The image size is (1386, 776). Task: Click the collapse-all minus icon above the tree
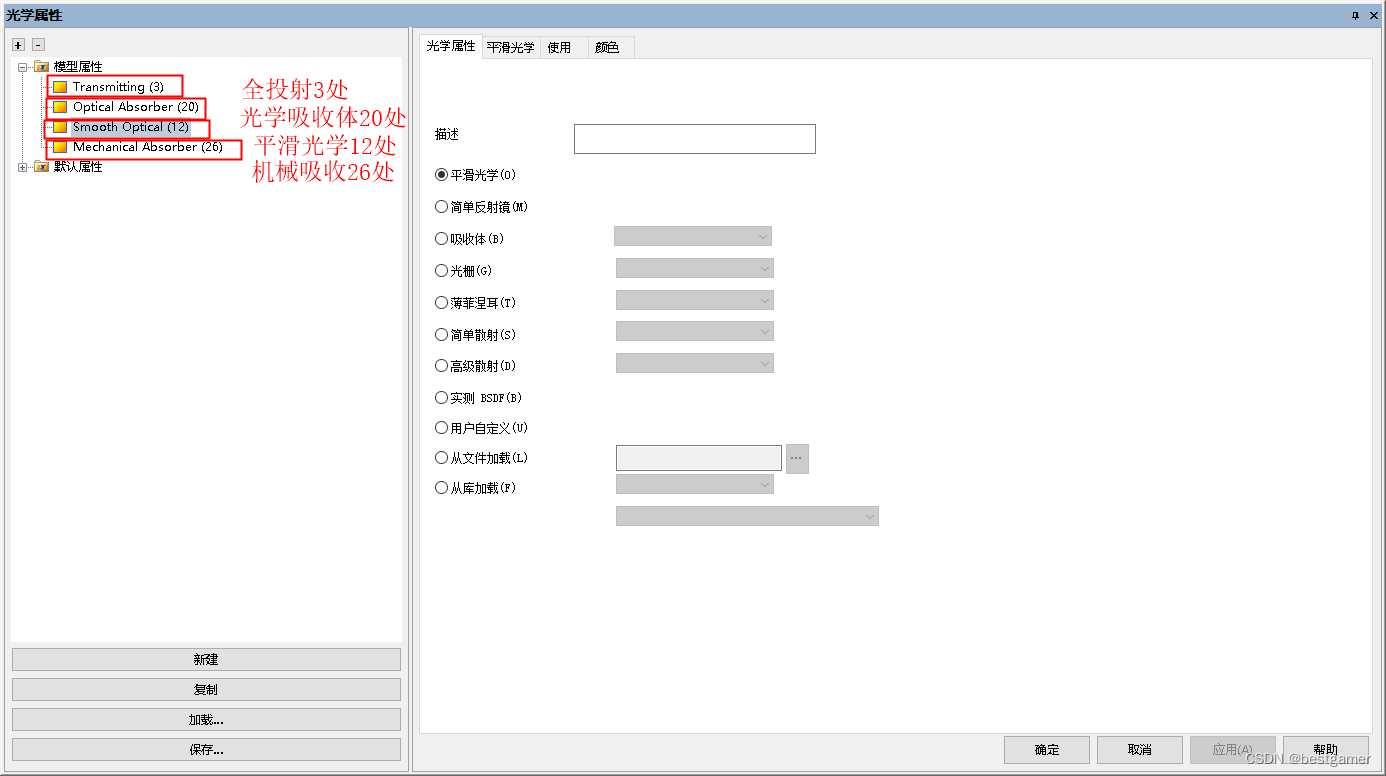pyautogui.click(x=37, y=44)
